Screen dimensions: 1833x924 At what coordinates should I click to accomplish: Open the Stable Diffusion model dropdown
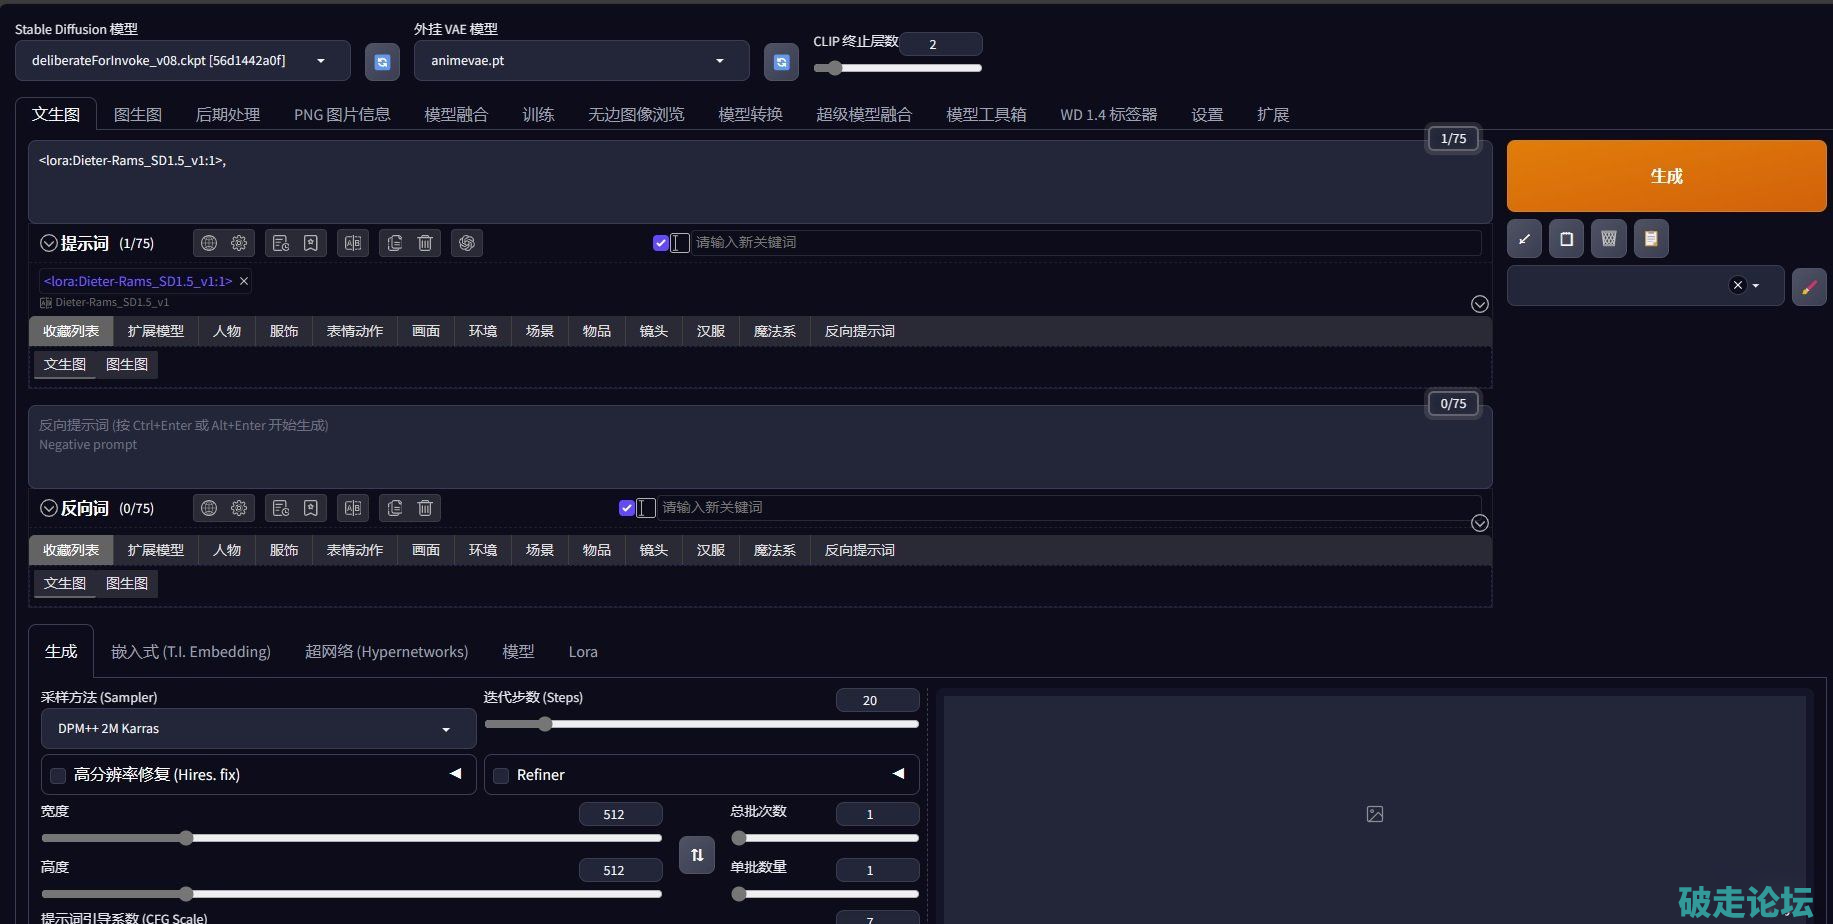pyautogui.click(x=183, y=61)
